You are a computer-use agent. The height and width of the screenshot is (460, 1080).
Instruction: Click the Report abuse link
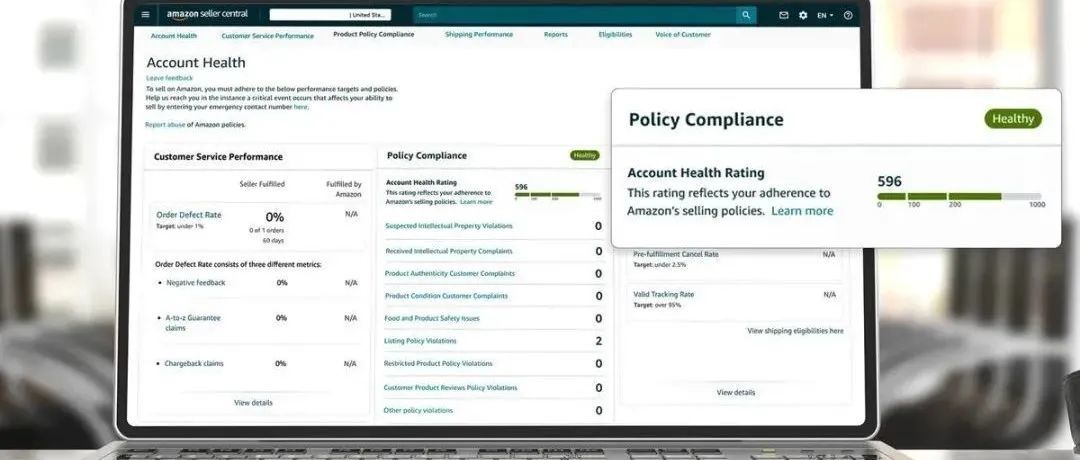pos(164,125)
